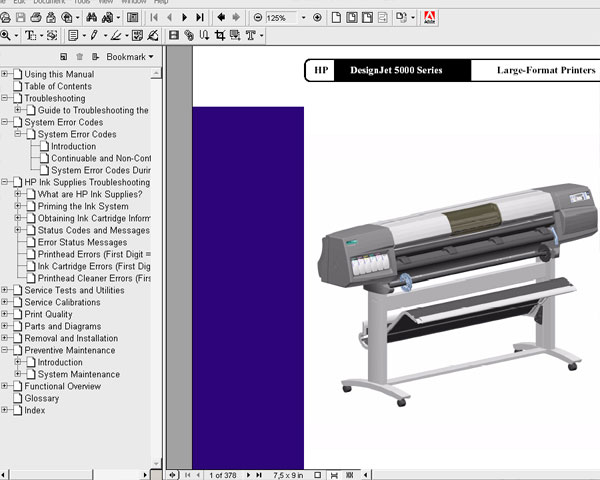Image resolution: width=600 pixels, height=480 pixels.
Task: Expand the Using this Manual bookmark
Action: 5,73
